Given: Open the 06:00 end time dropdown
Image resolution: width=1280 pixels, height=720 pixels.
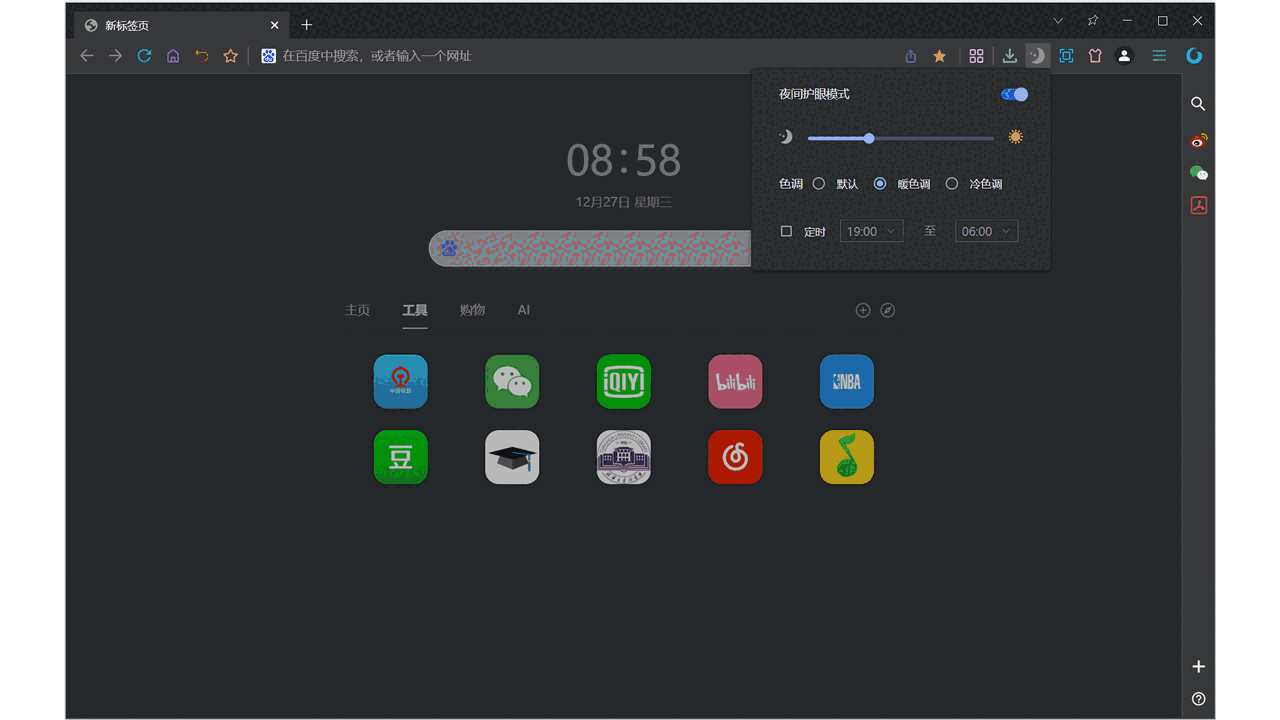Looking at the screenshot, I should pos(986,230).
